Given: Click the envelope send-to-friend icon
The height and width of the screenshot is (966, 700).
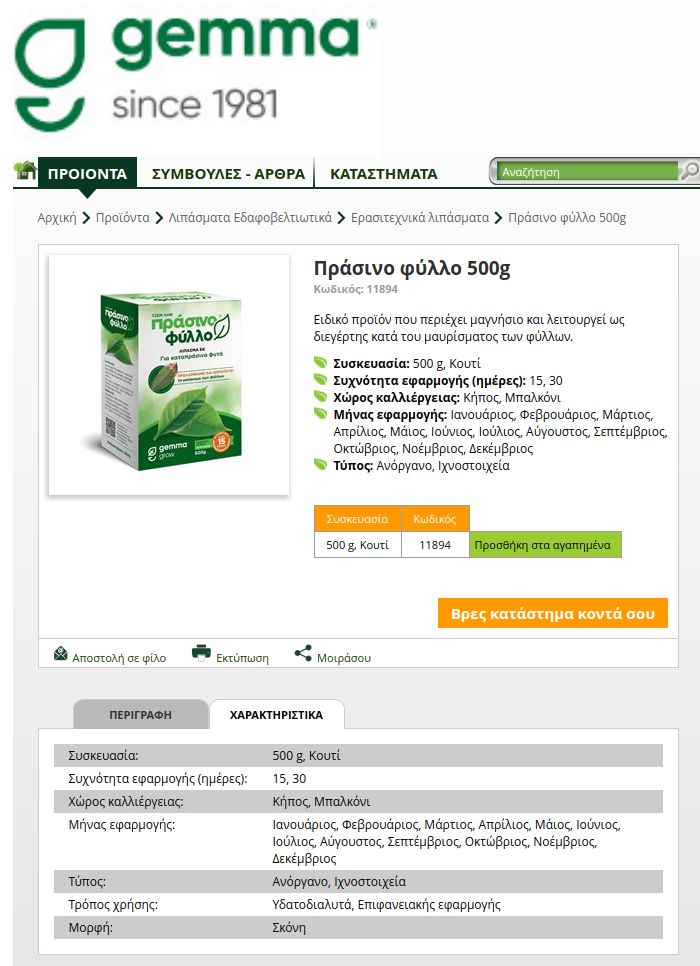Looking at the screenshot, I should click(60, 654).
